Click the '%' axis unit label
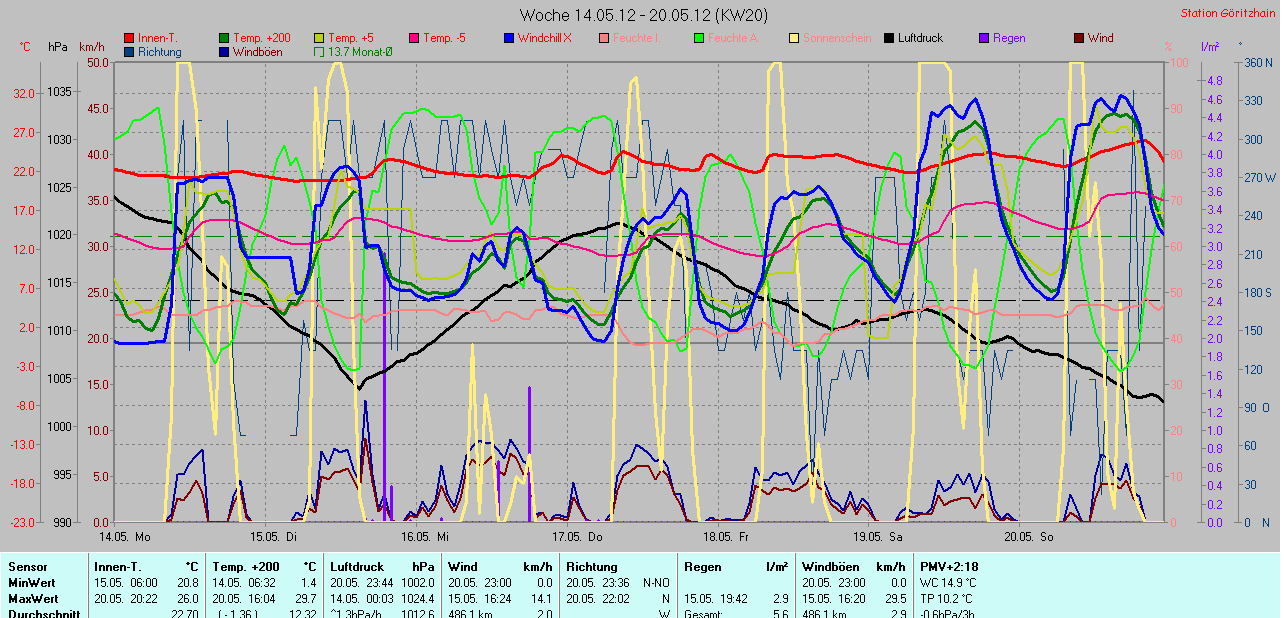This screenshot has width=1284, height=618. click(x=1167, y=47)
